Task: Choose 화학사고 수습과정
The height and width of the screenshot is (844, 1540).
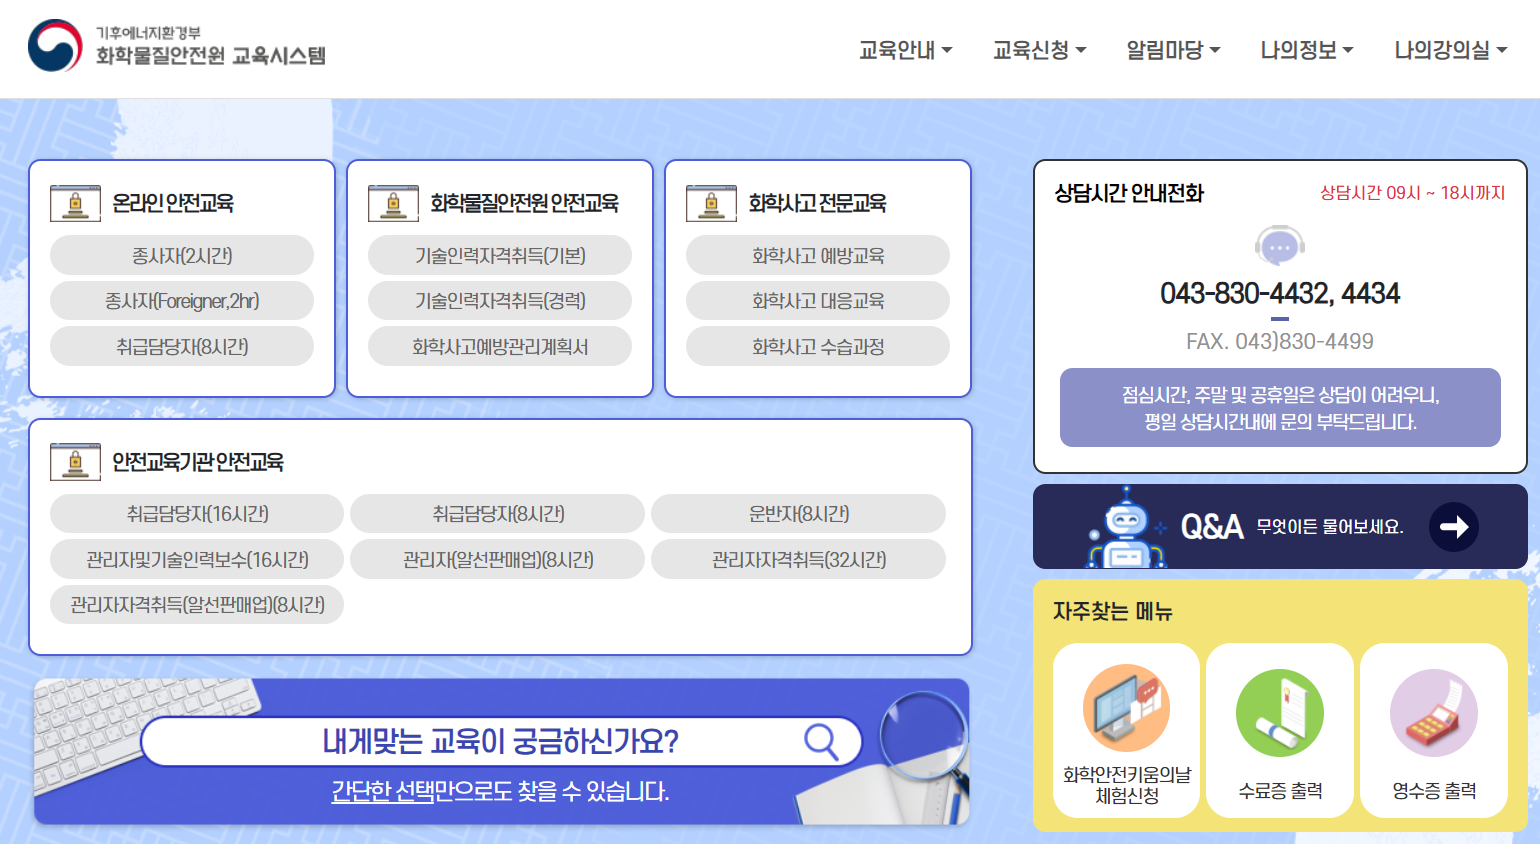Action: (818, 346)
